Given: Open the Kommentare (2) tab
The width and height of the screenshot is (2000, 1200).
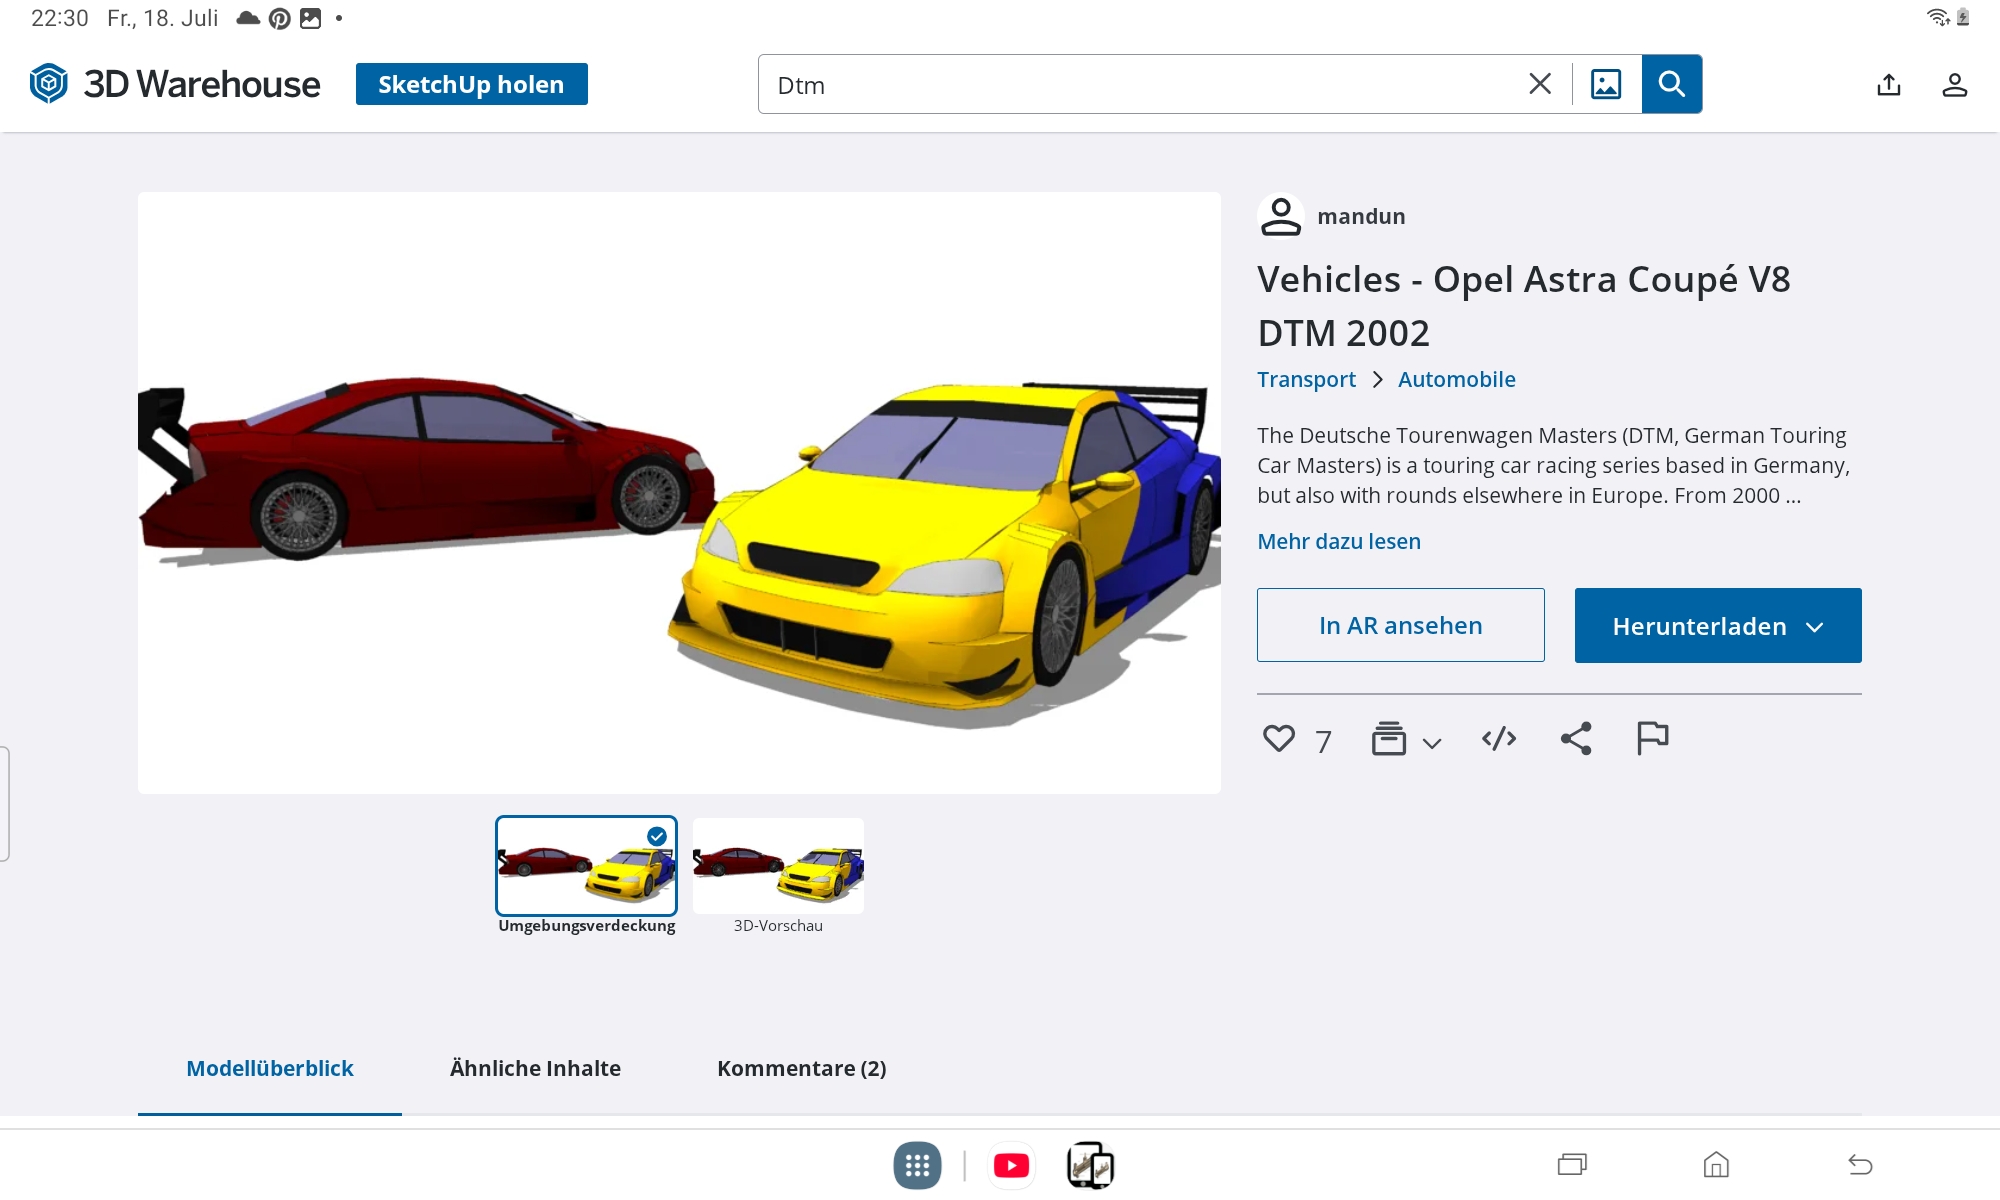Looking at the screenshot, I should pyautogui.click(x=801, y=1068).
